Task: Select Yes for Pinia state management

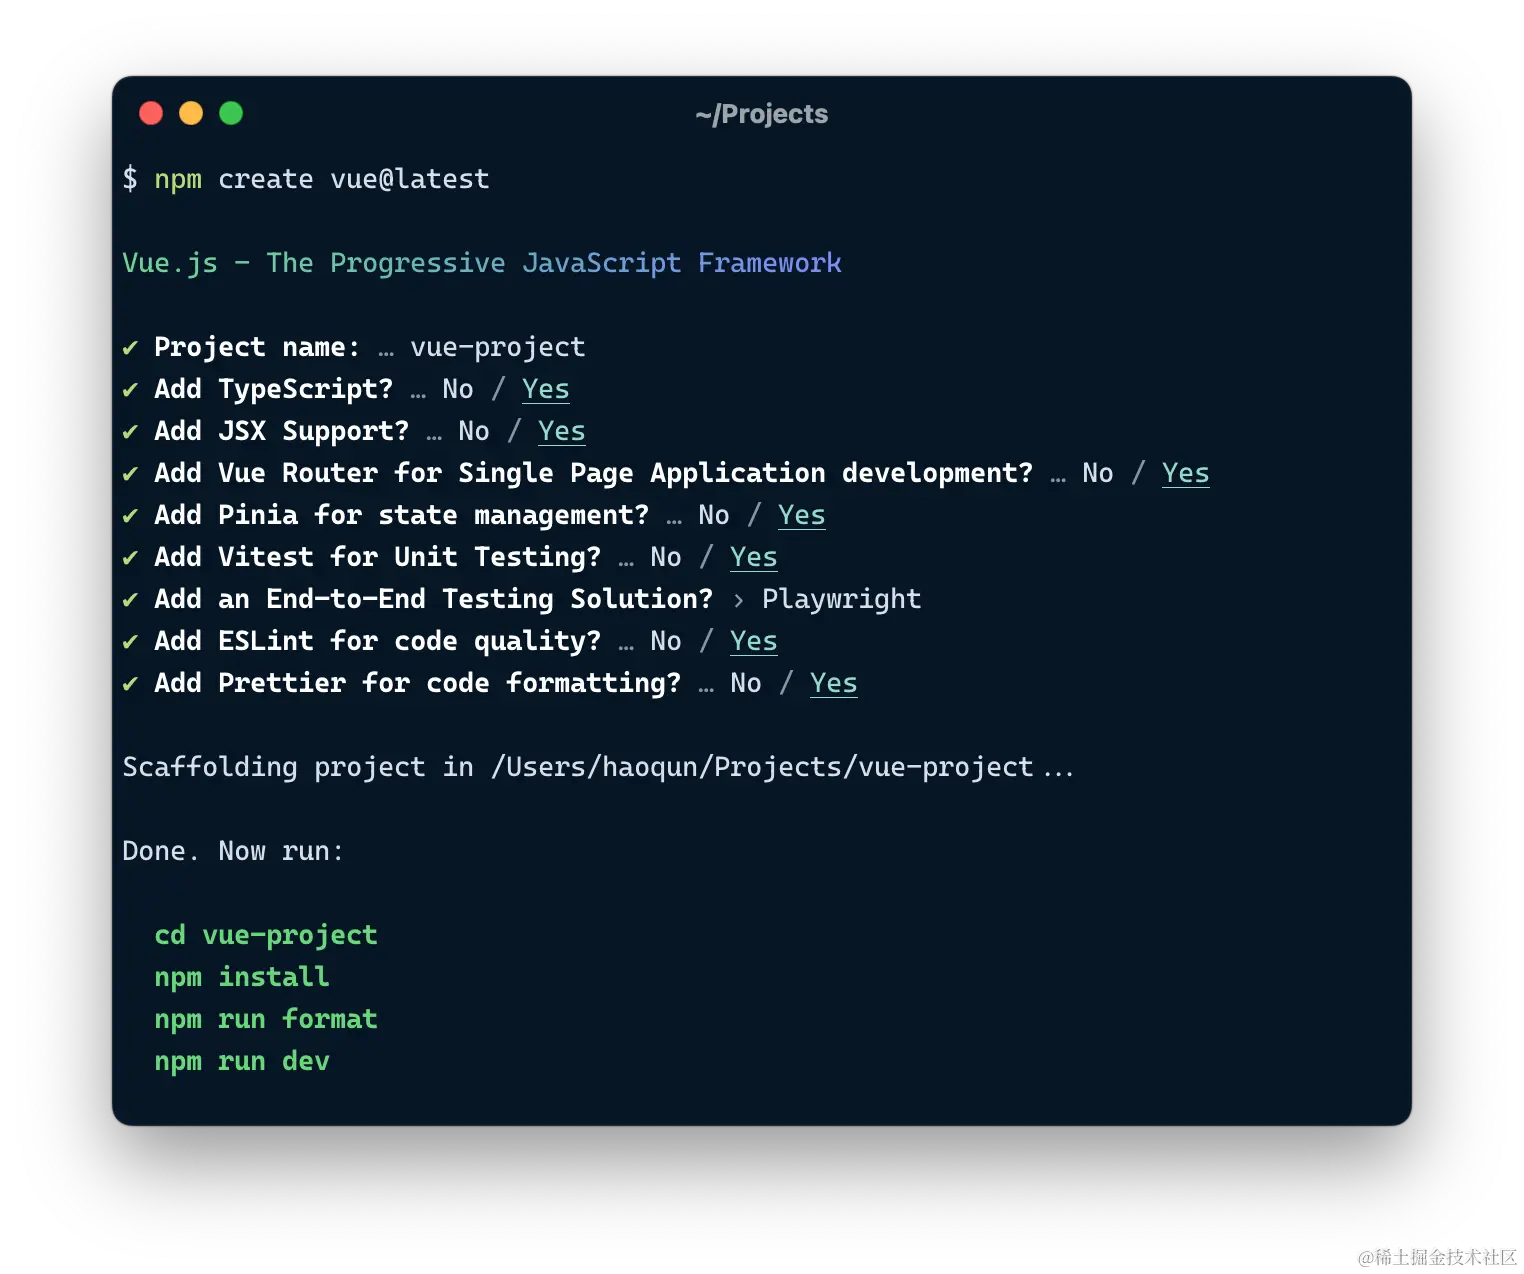Action: 802,515
